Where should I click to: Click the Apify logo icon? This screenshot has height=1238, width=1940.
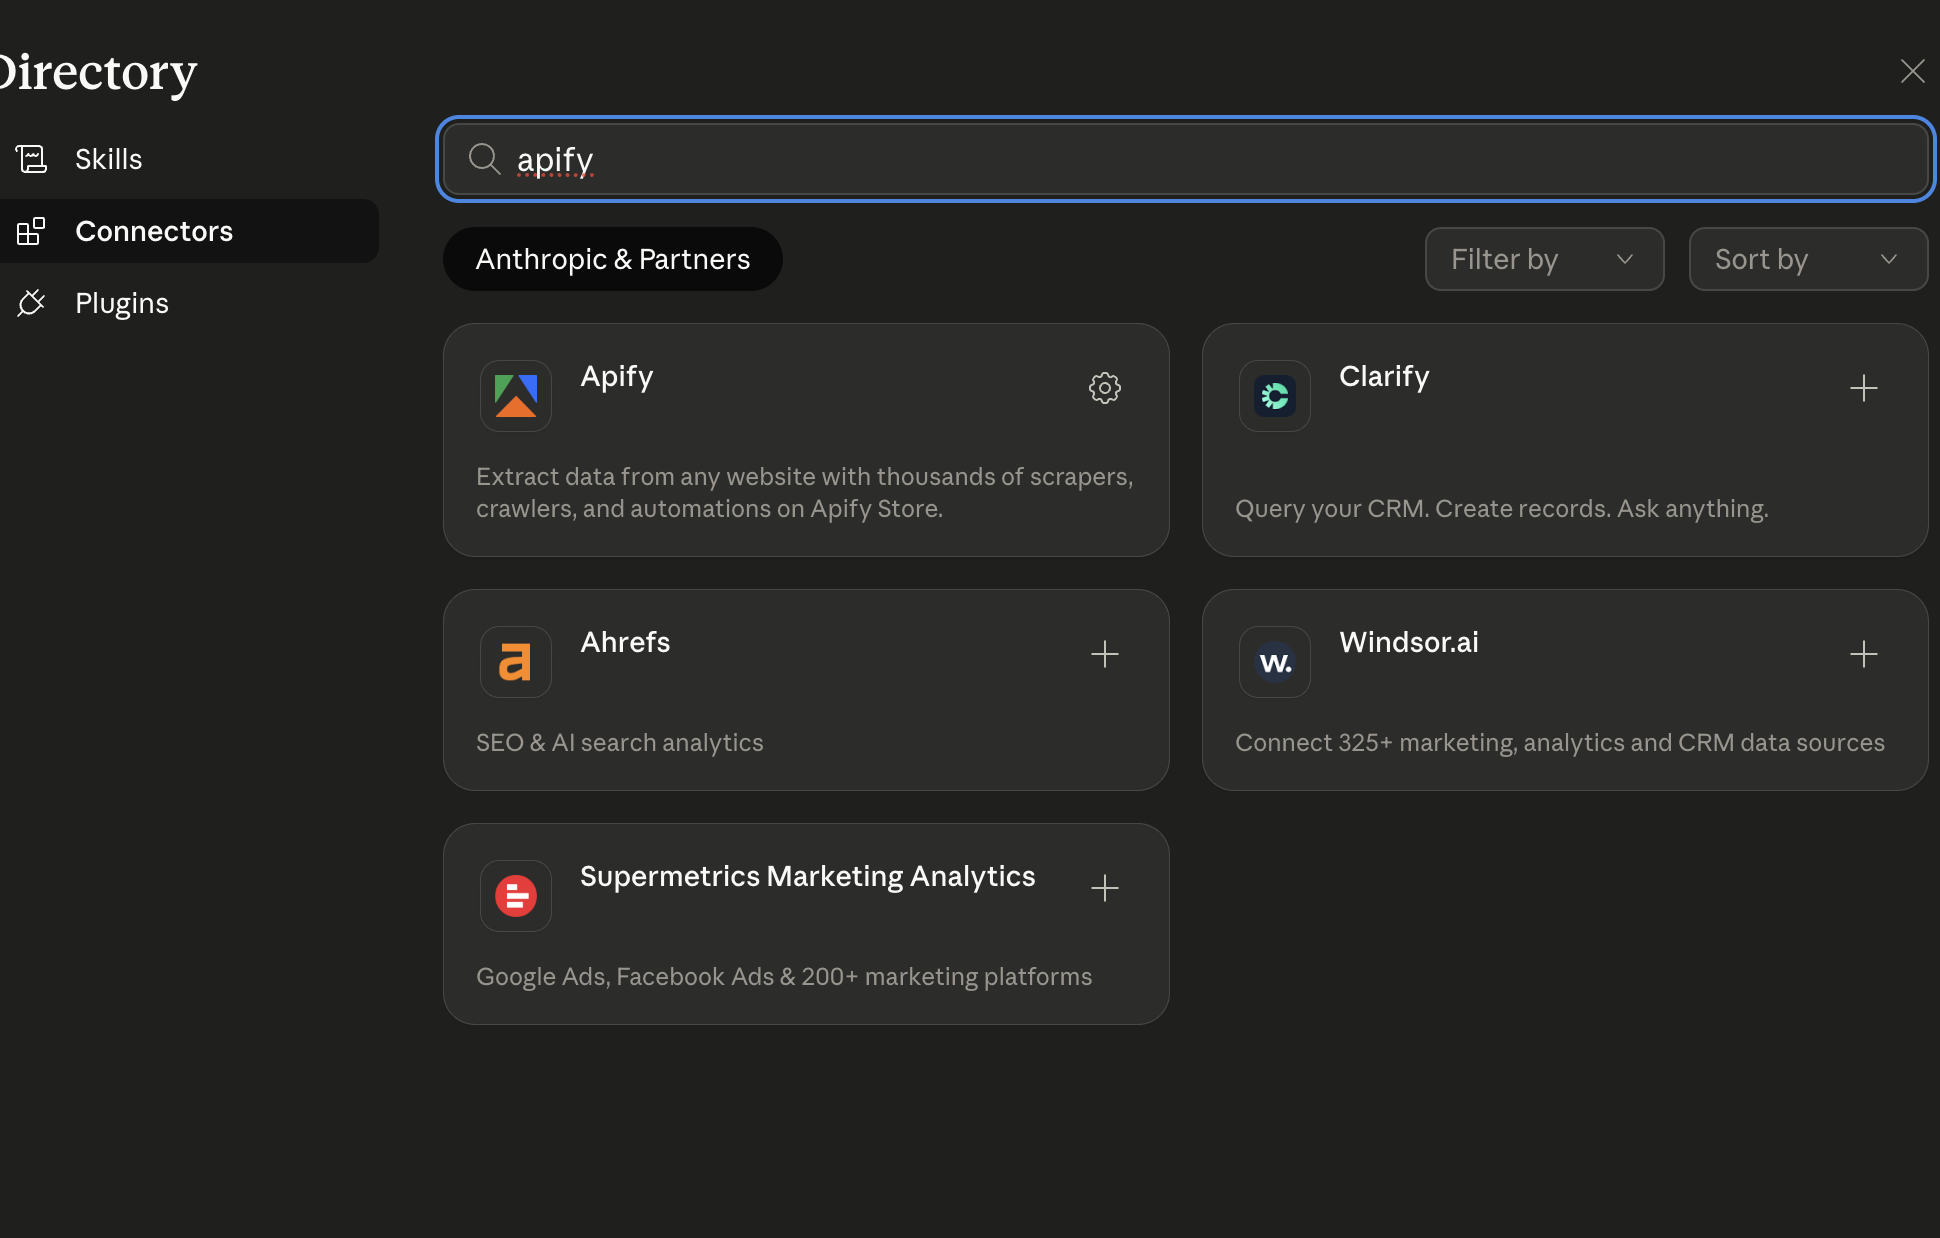click(516, 396)
